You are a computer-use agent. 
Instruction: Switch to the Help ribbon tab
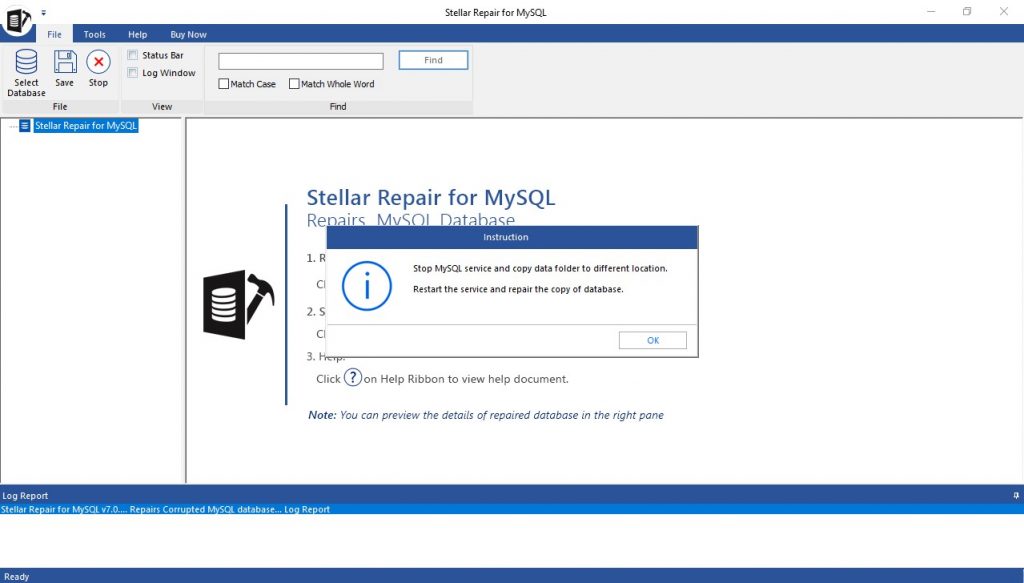pos(137,34)
